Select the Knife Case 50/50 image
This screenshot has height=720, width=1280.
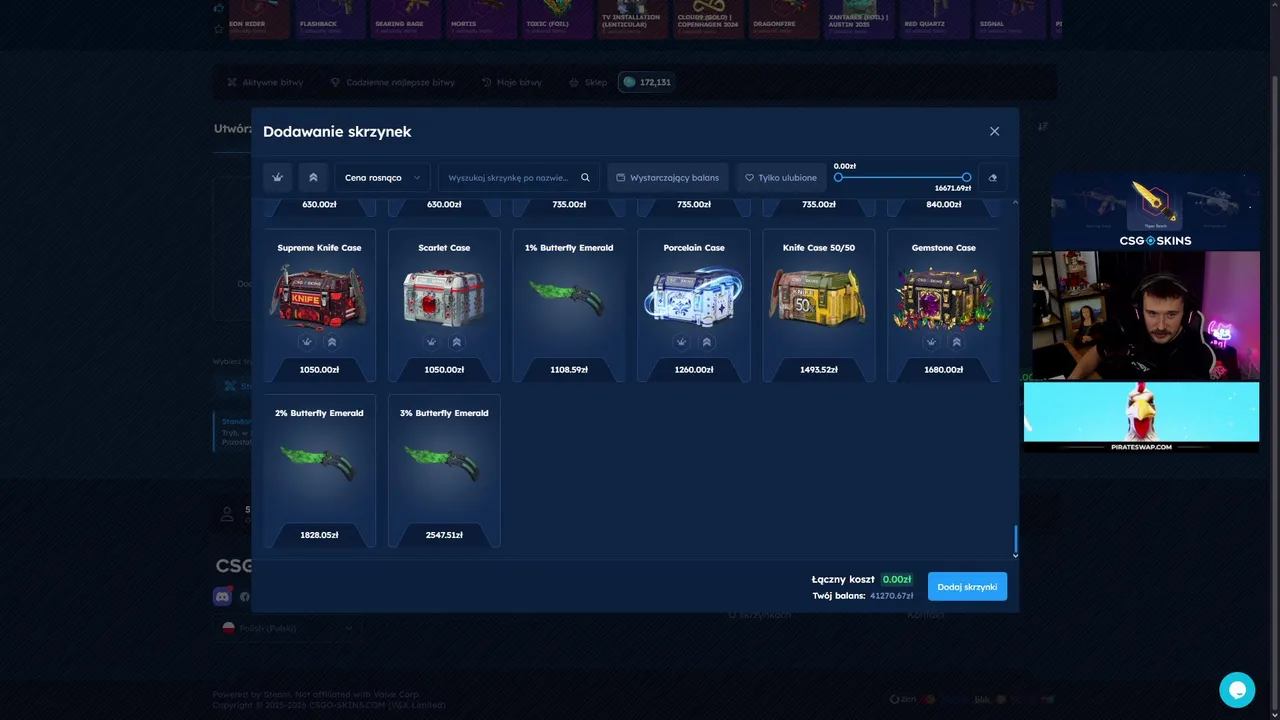pos(819,296)
